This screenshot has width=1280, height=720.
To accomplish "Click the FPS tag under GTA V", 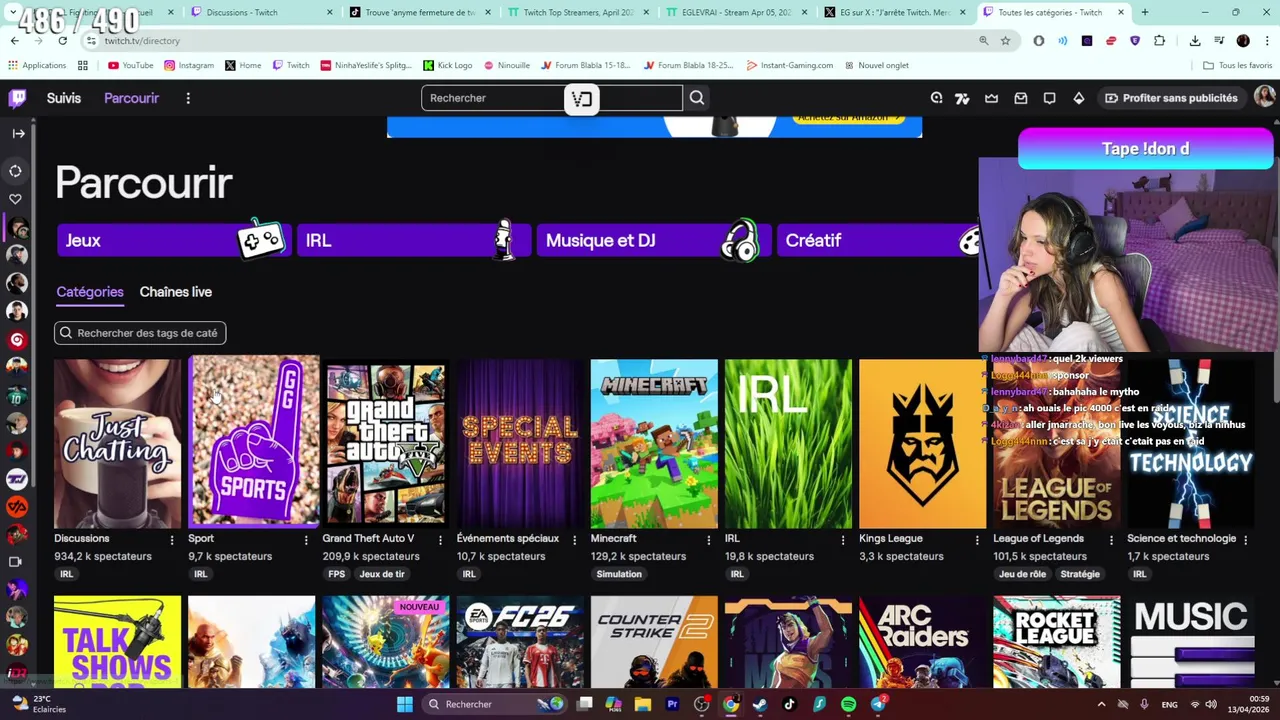I will point(336,574).
